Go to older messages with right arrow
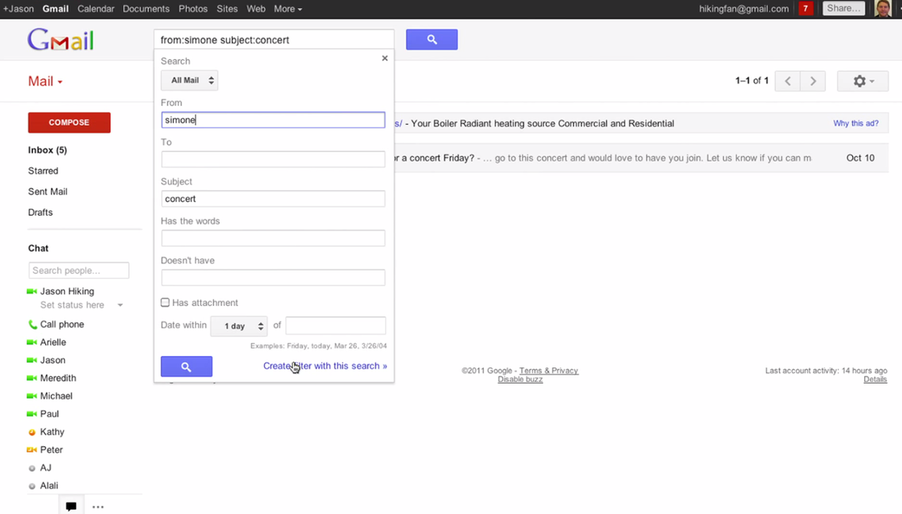902x514 pixels. click(x=813, y=81)
